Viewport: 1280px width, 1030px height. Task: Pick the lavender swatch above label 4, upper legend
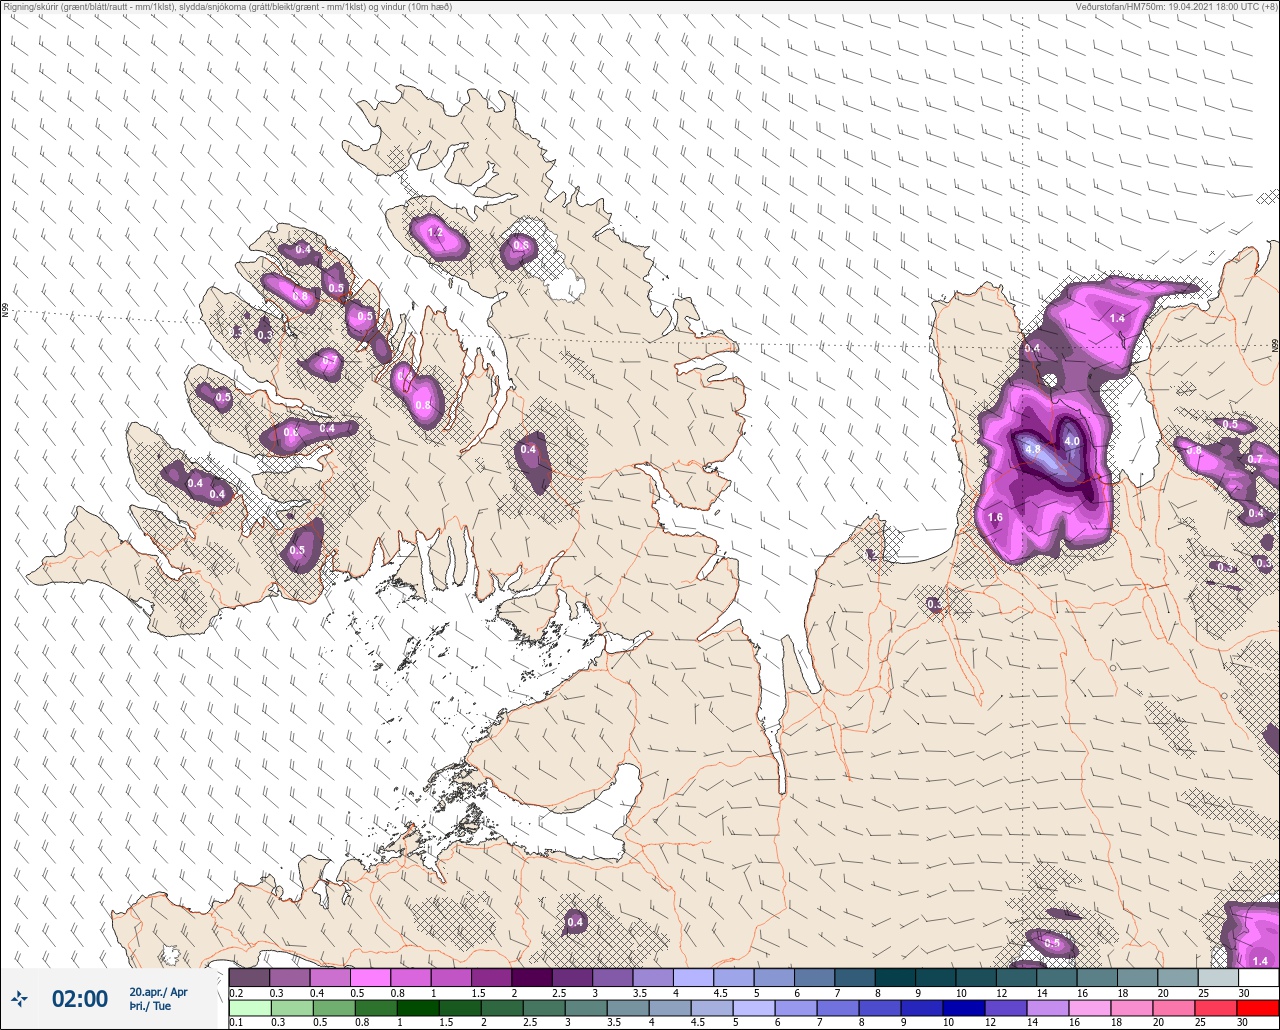[x=693, y=977]
